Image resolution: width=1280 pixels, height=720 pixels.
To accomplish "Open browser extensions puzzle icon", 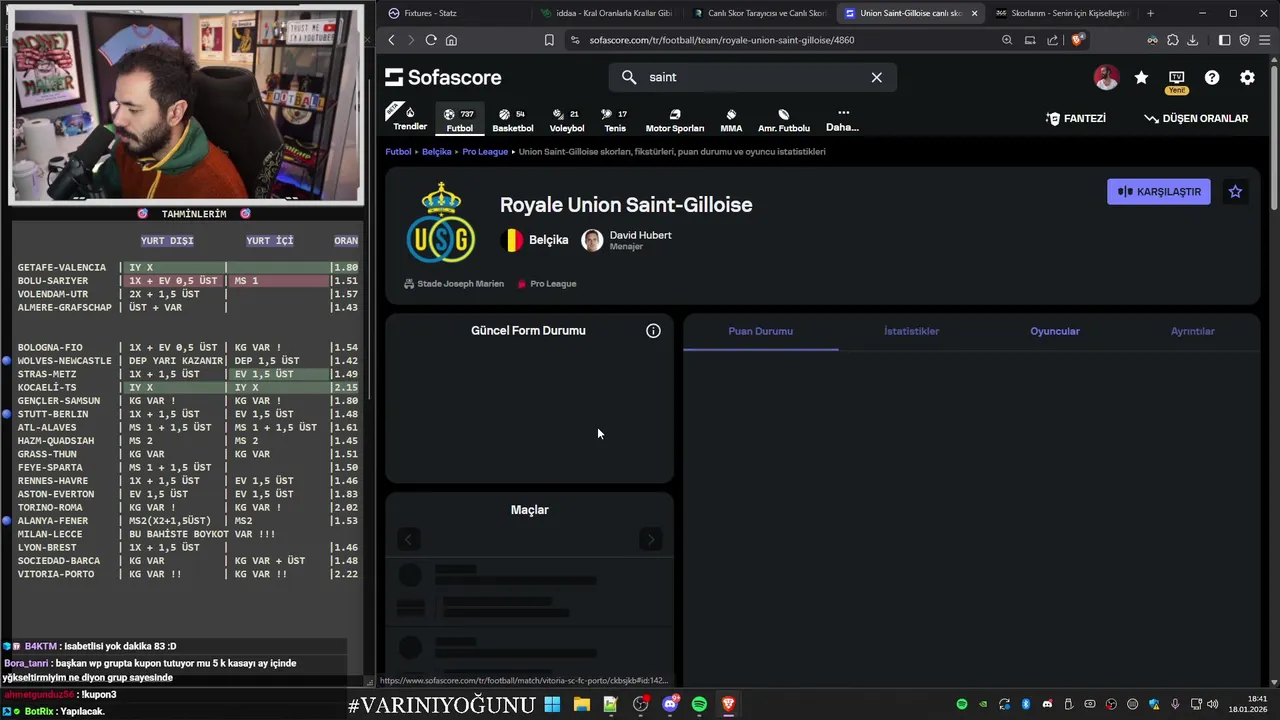I will pyautogui.click(x=1173, y=40).
